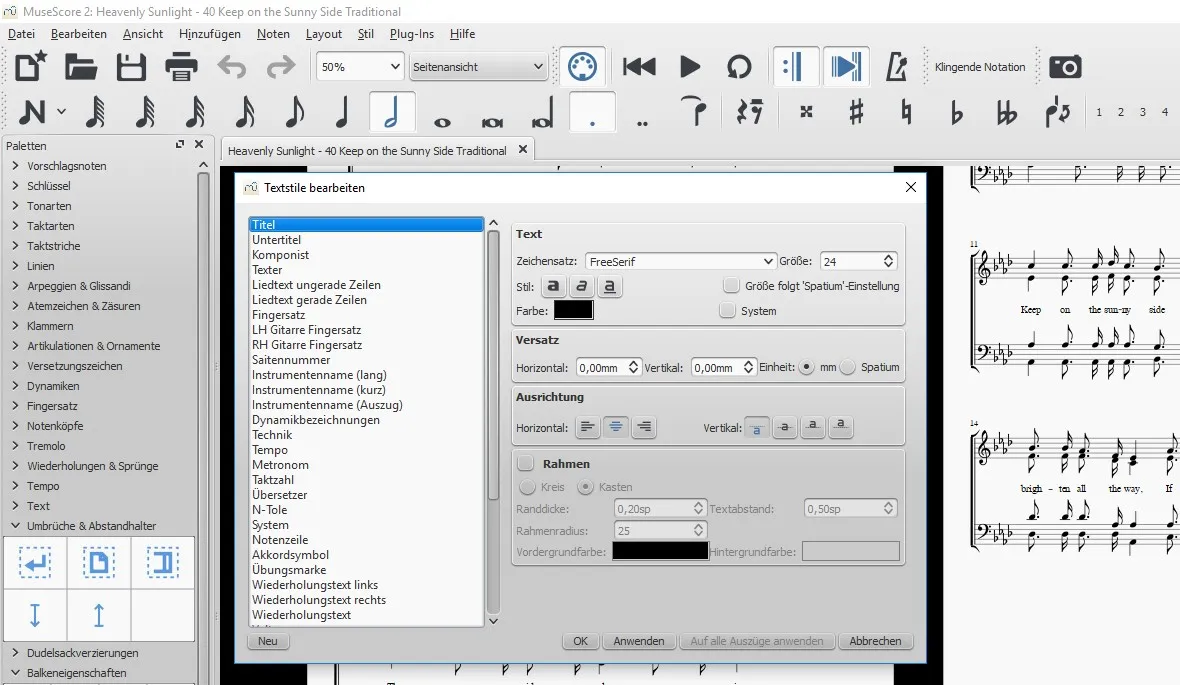Flip note direction icon

point(1057,112)
